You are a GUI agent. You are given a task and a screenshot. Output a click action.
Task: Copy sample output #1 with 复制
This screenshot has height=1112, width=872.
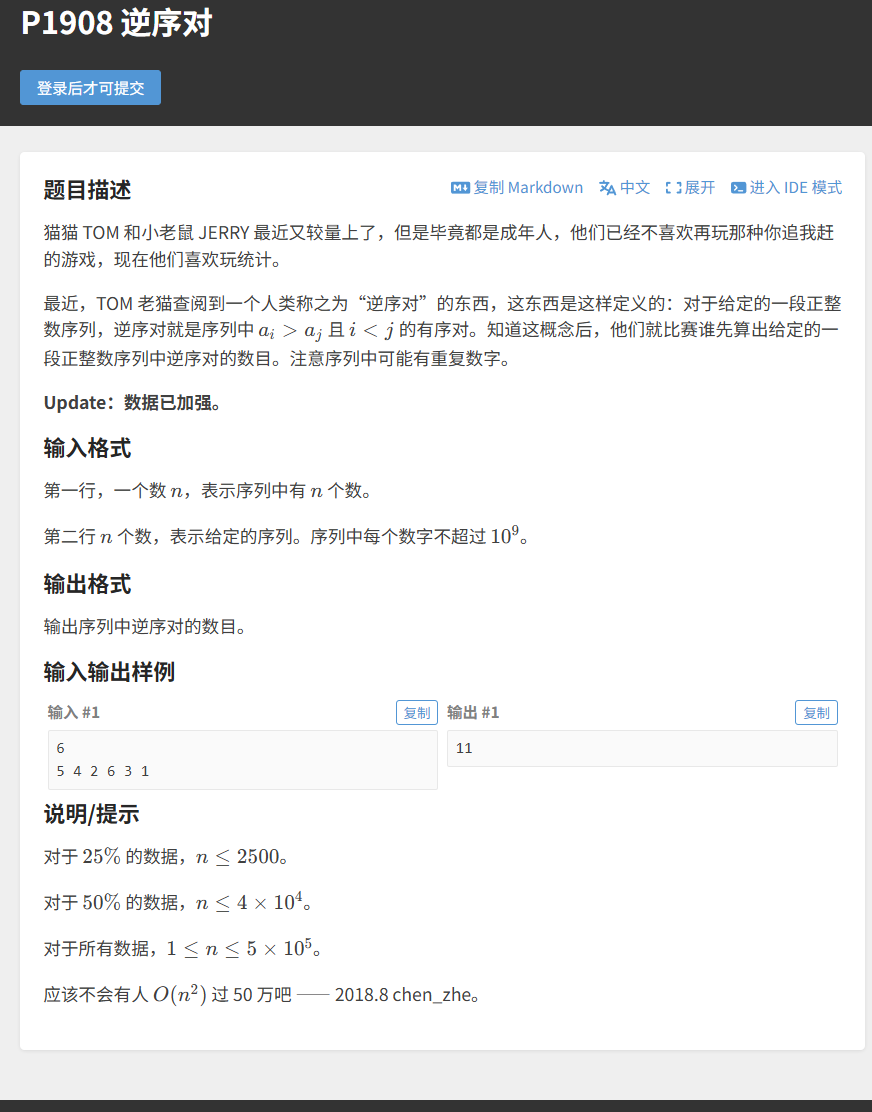[817, 713]
